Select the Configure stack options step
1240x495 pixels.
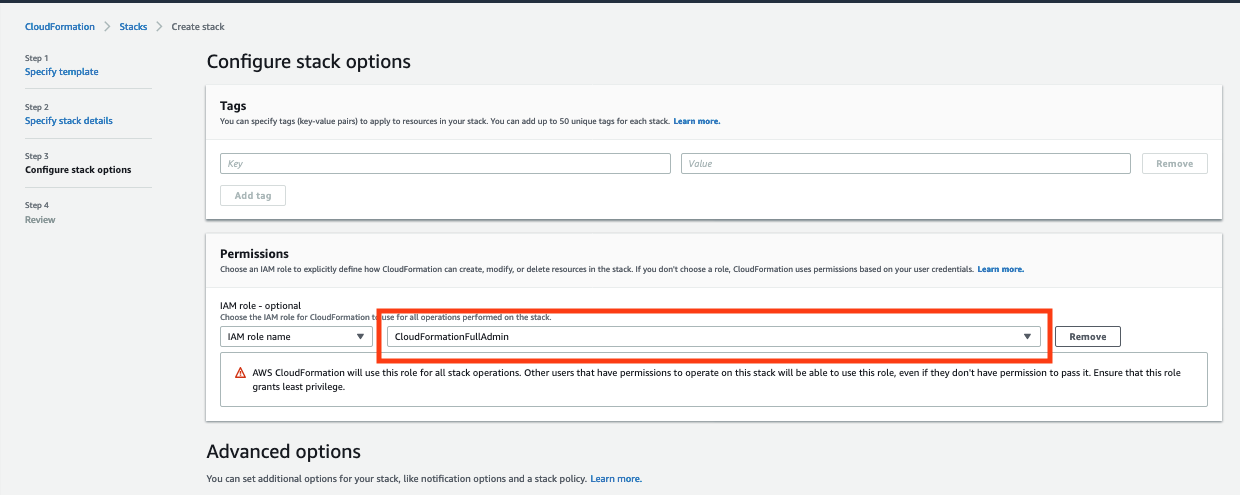coord(78,170)
